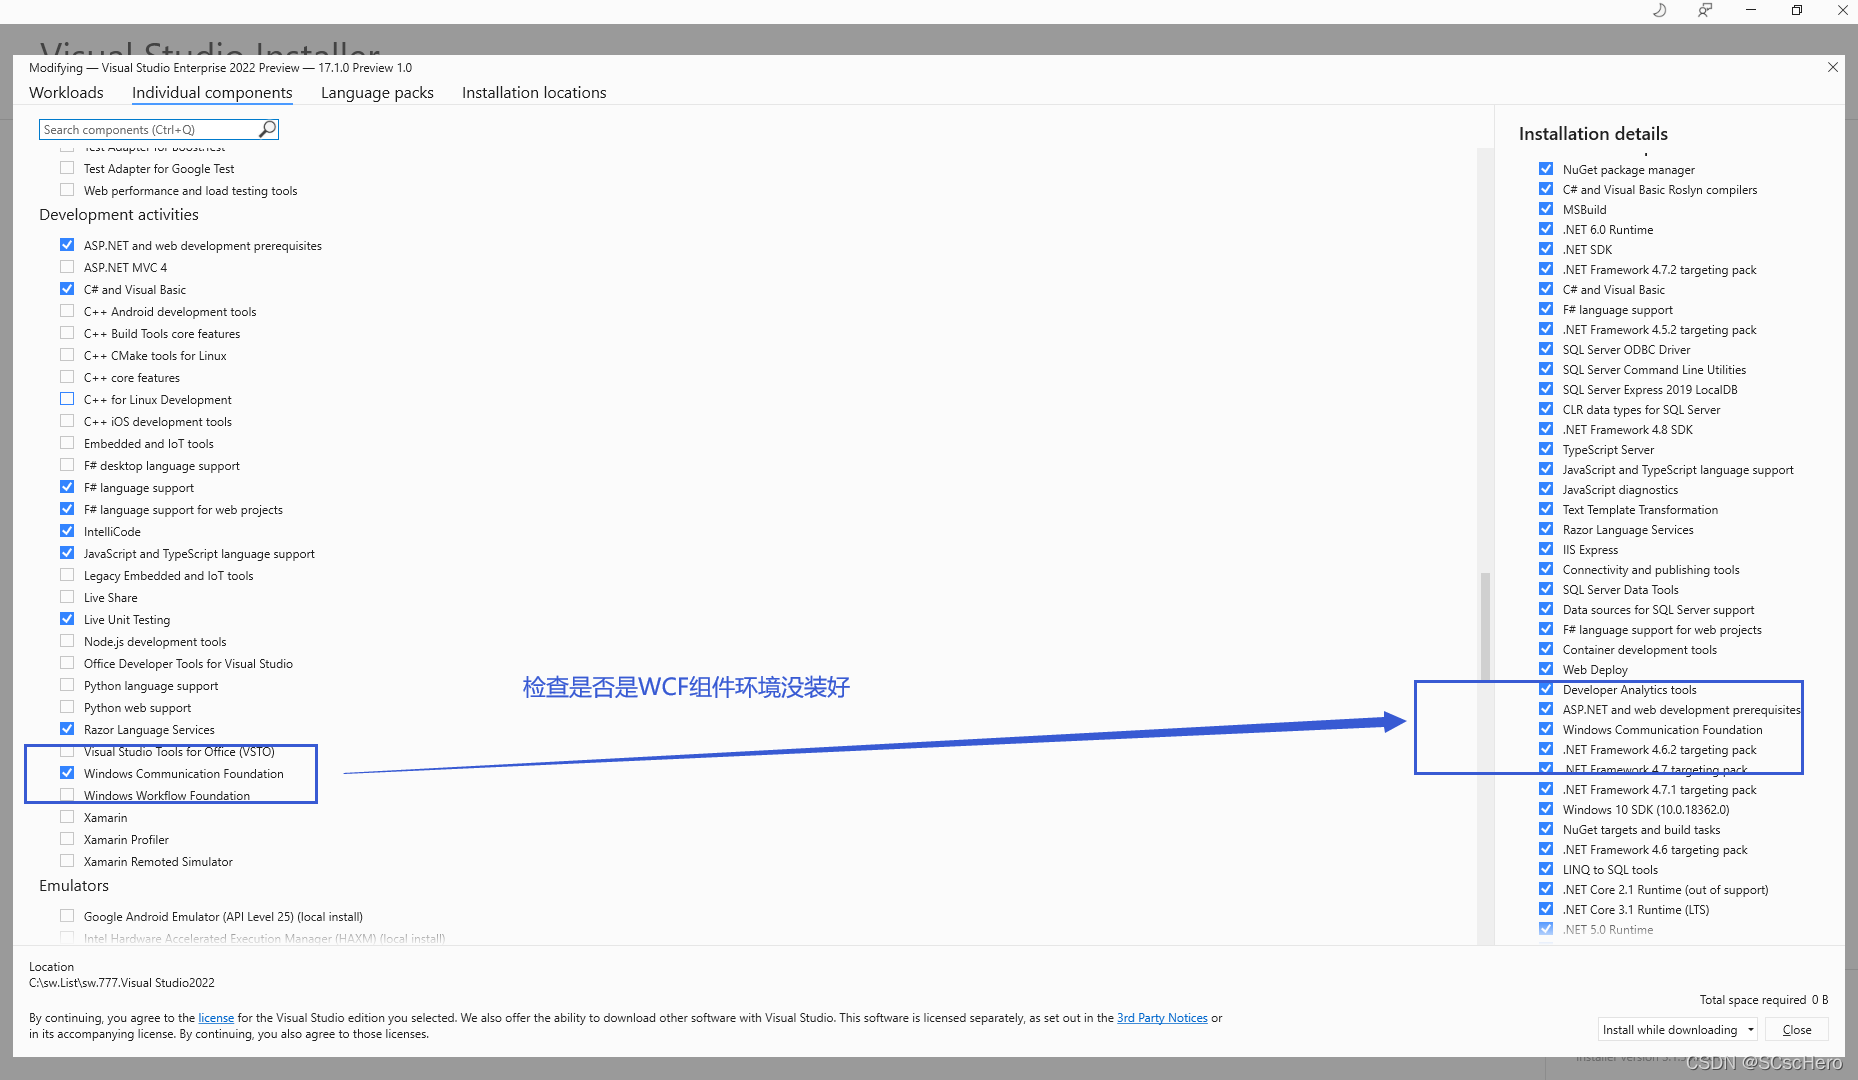Toggle SQL Server Express 2019 LocalDB
Image resolution: width=1858 pixels, height=1080 pixels.
click(1546, 389)
